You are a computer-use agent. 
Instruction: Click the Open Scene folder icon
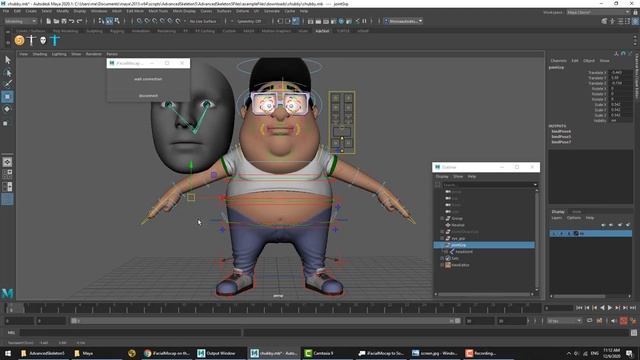point(56,21)
